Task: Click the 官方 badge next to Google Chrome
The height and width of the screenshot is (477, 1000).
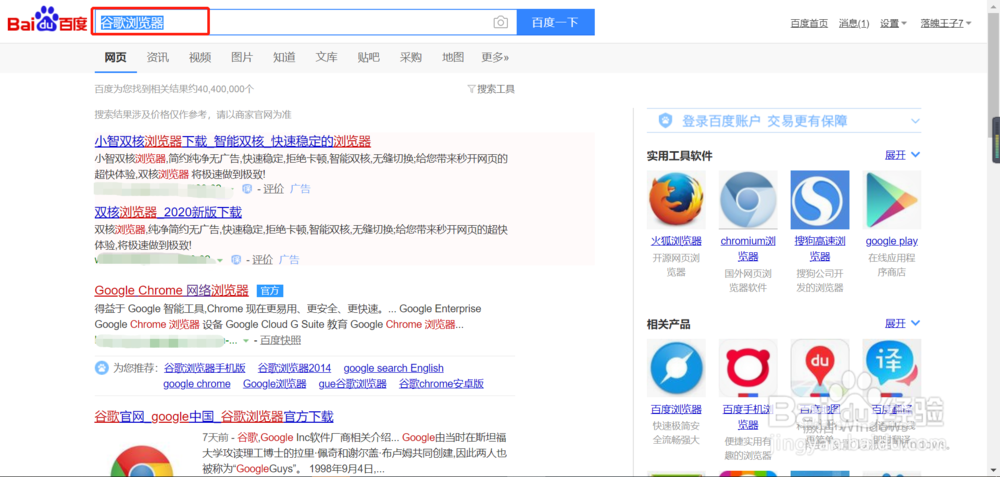Action: 270,291
